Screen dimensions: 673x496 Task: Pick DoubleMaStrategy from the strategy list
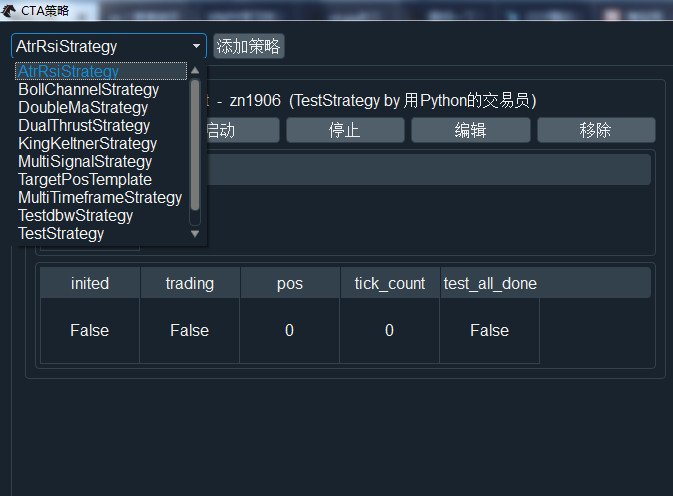[83, 107]
